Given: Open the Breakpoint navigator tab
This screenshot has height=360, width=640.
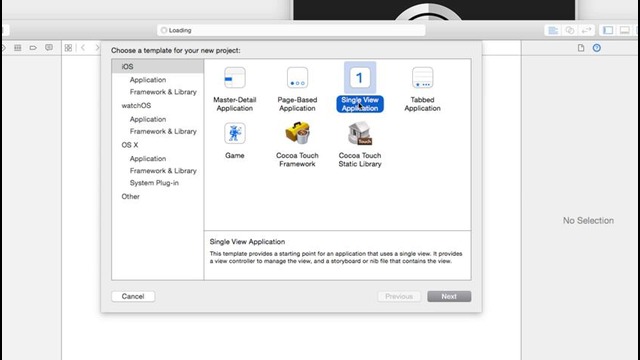Looking at the screenshot, I should click(33, 48).
